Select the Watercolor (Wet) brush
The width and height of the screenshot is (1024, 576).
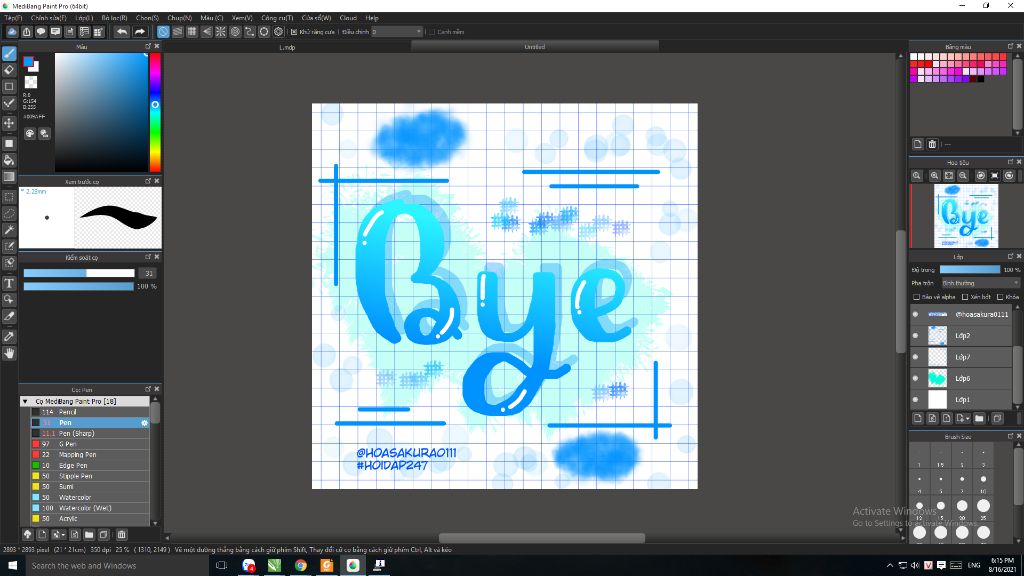(x=90, y=508)
